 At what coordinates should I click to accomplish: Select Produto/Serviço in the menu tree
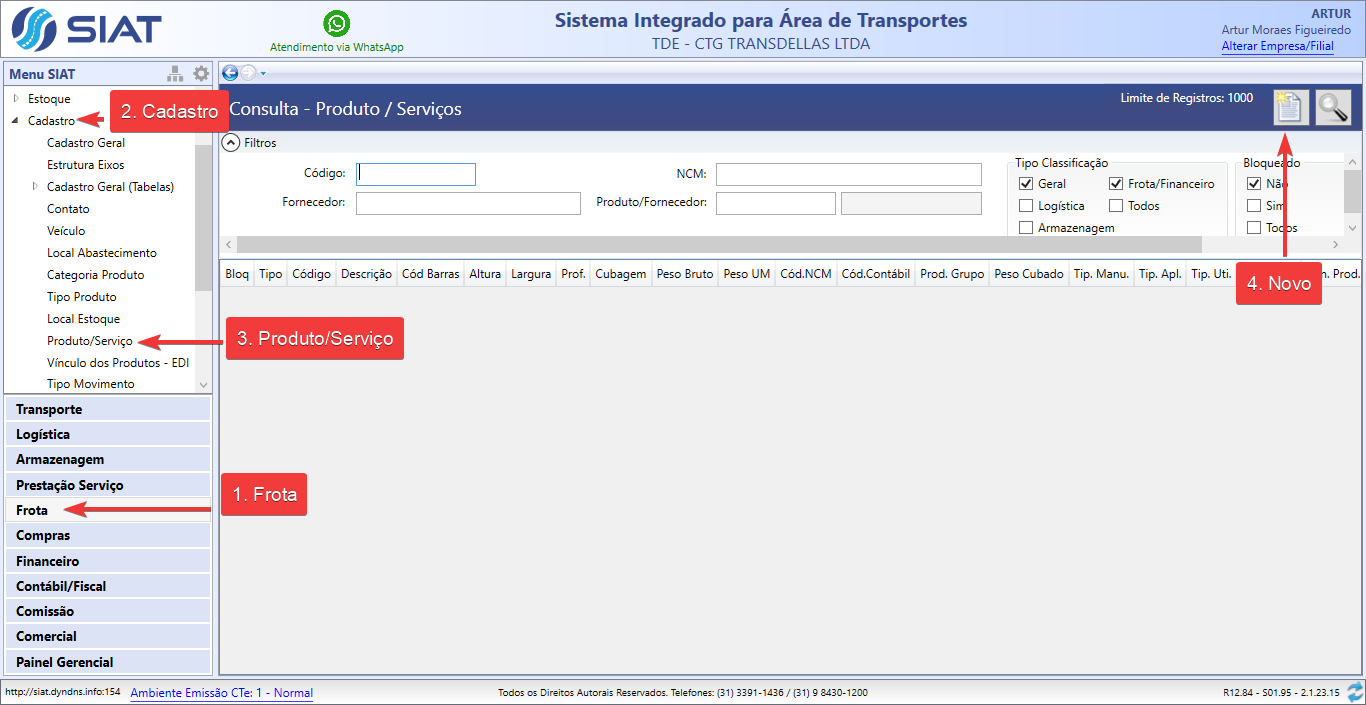pos(89,341)
